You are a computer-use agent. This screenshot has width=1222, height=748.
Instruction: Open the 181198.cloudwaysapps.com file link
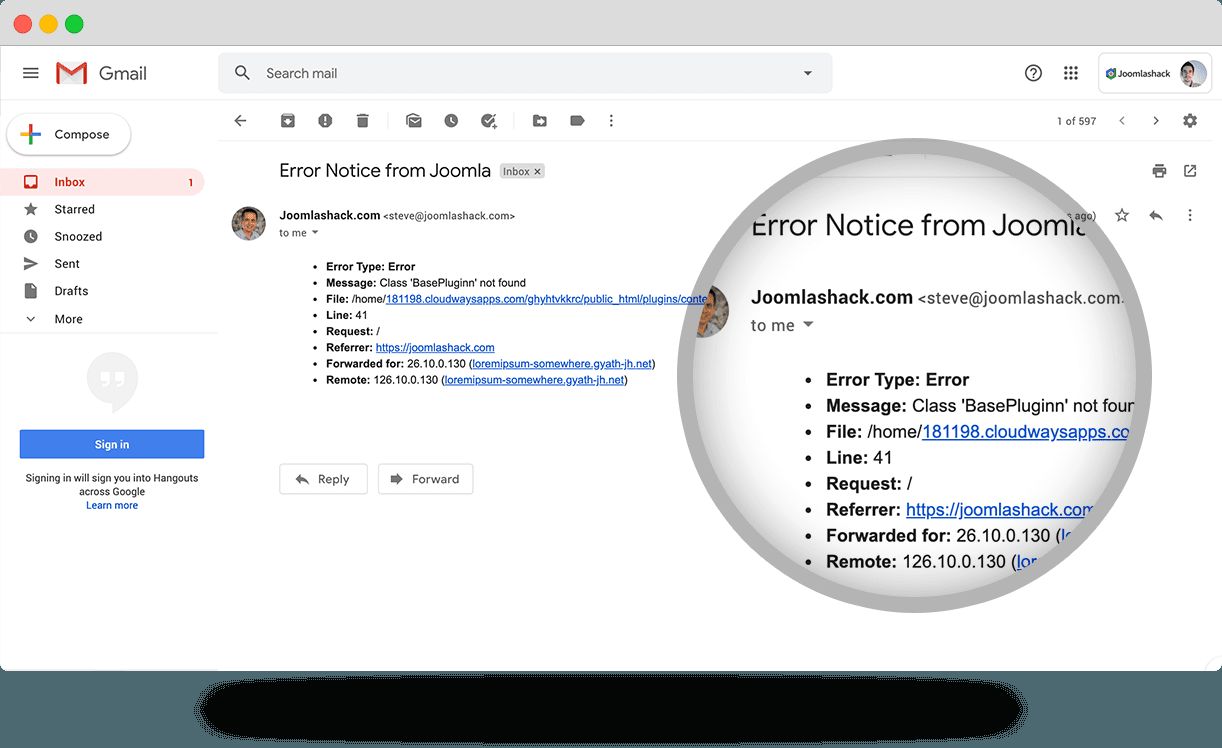pyautogui.click(x=546, y=298)
